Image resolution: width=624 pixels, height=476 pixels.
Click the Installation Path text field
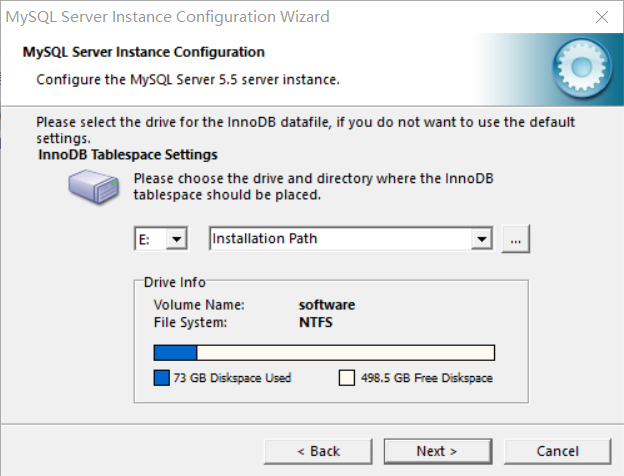pyautogui.click(x=341, y=239)
